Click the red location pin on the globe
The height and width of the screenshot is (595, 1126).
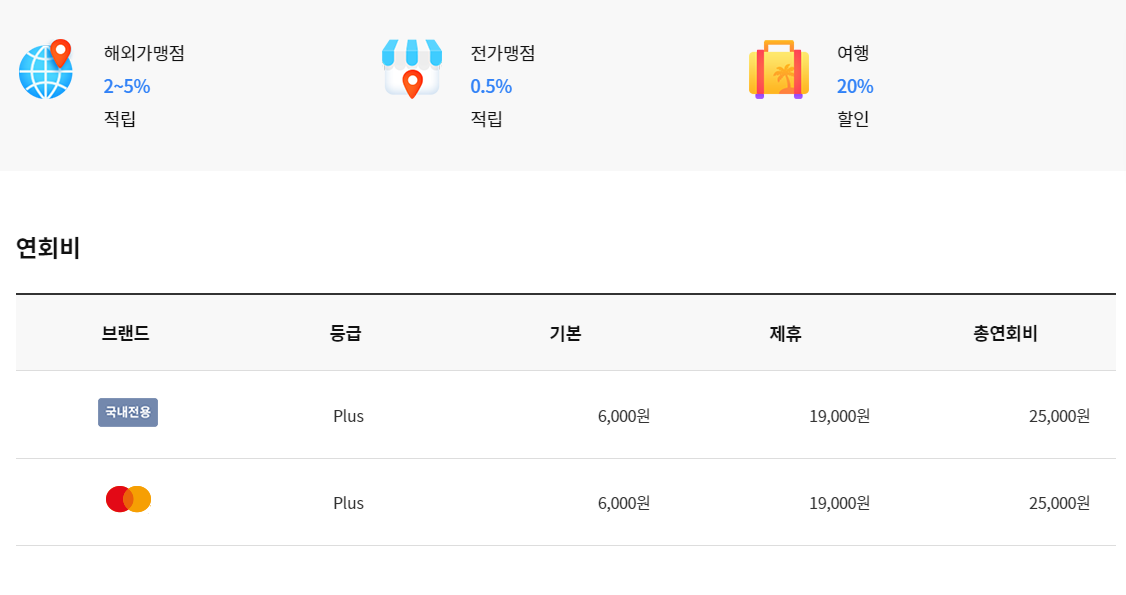pyautogui.click(x=60, y=48)
